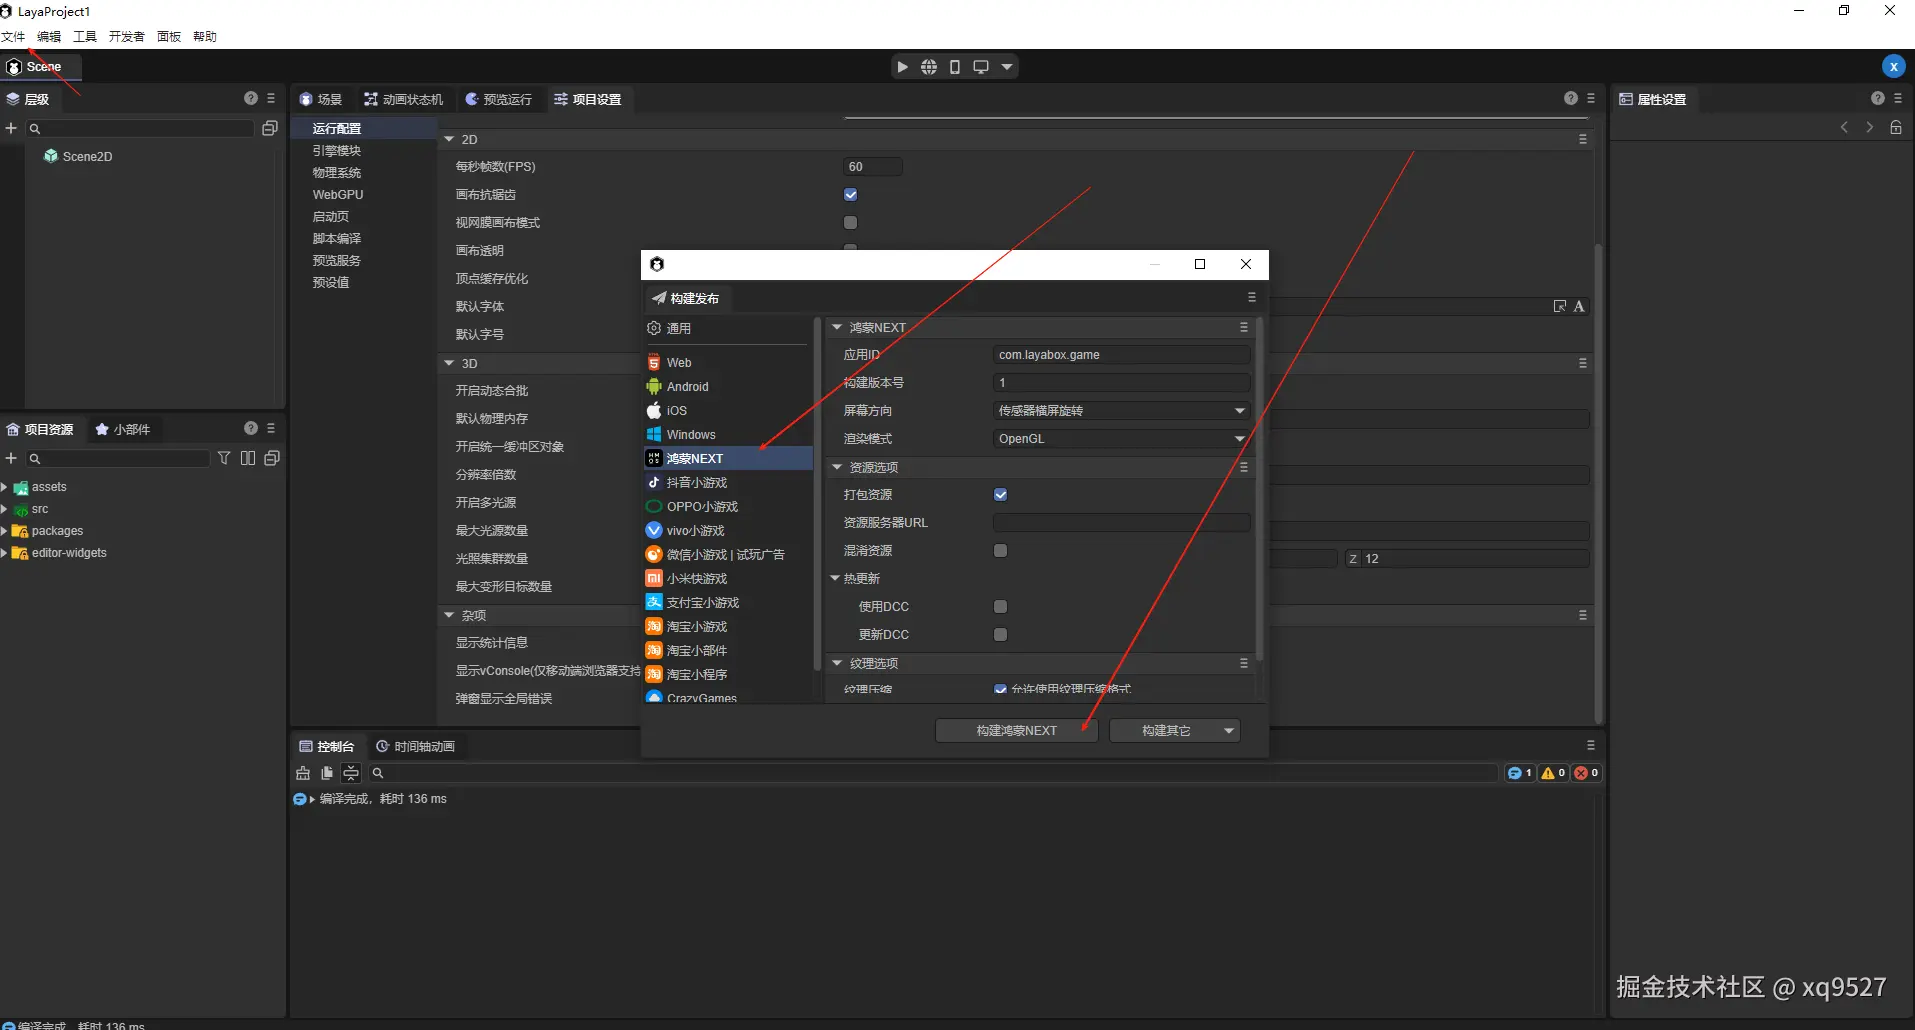Open browser preview with the globe icon
Image resolution: width=1915 pixels, height=1030 pixels.
[x=929, y=67]
